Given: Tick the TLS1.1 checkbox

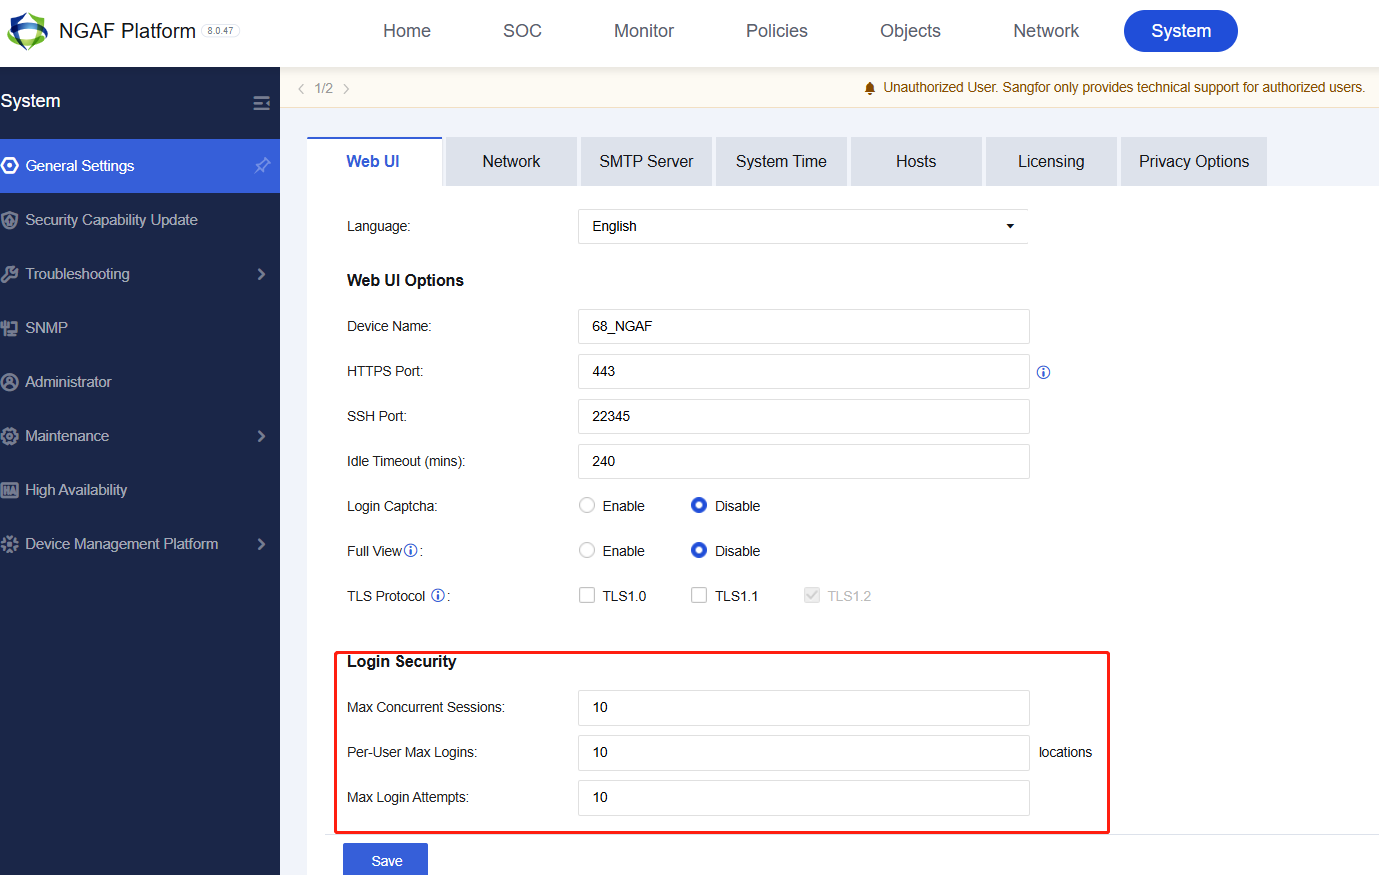Looking at the screenshot, I should (699, 596).
